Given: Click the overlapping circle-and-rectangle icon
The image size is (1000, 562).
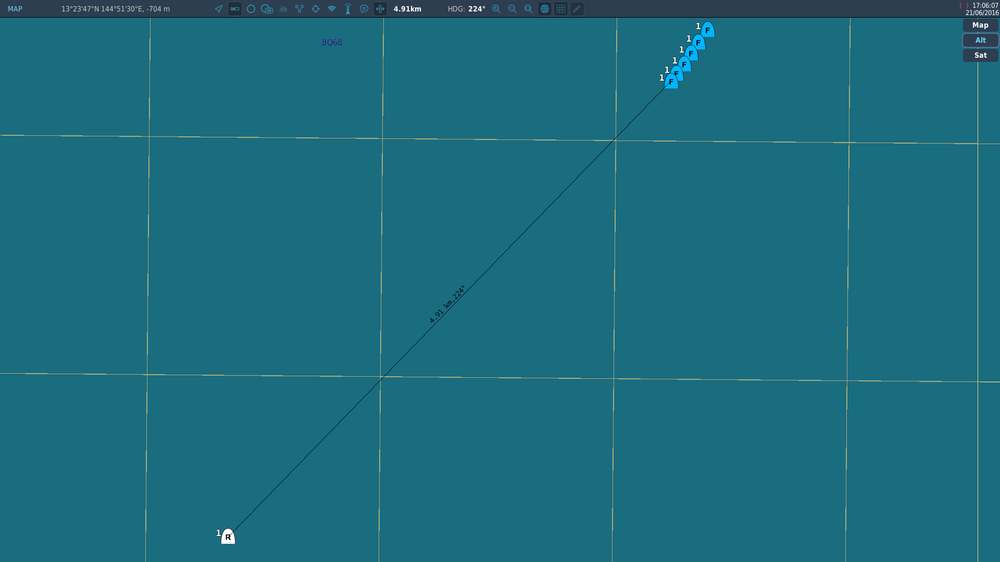Looking at the screenshot, I should coord(267,9).
